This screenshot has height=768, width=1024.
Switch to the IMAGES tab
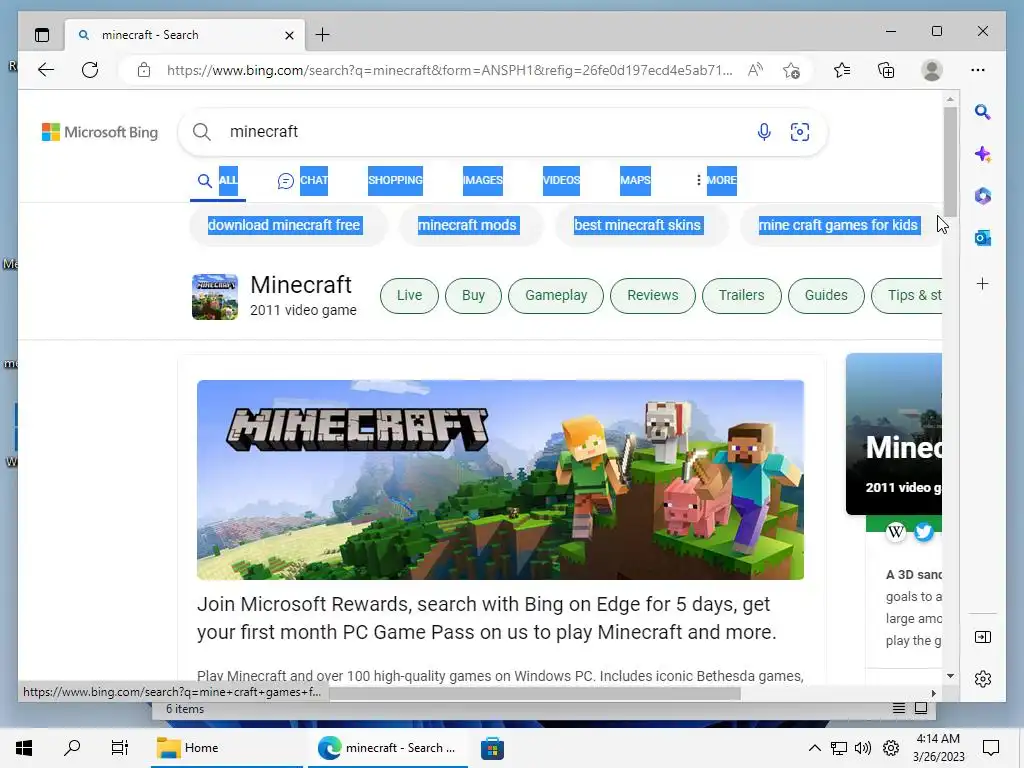point(483,180)
